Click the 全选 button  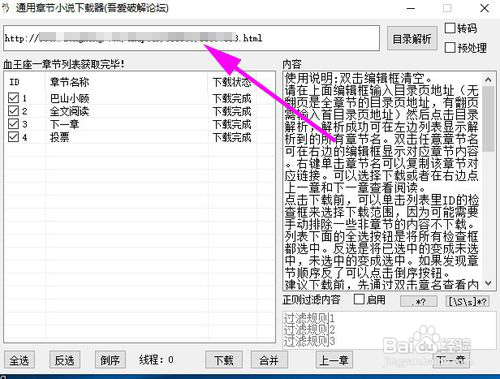[x=19, y=360]
